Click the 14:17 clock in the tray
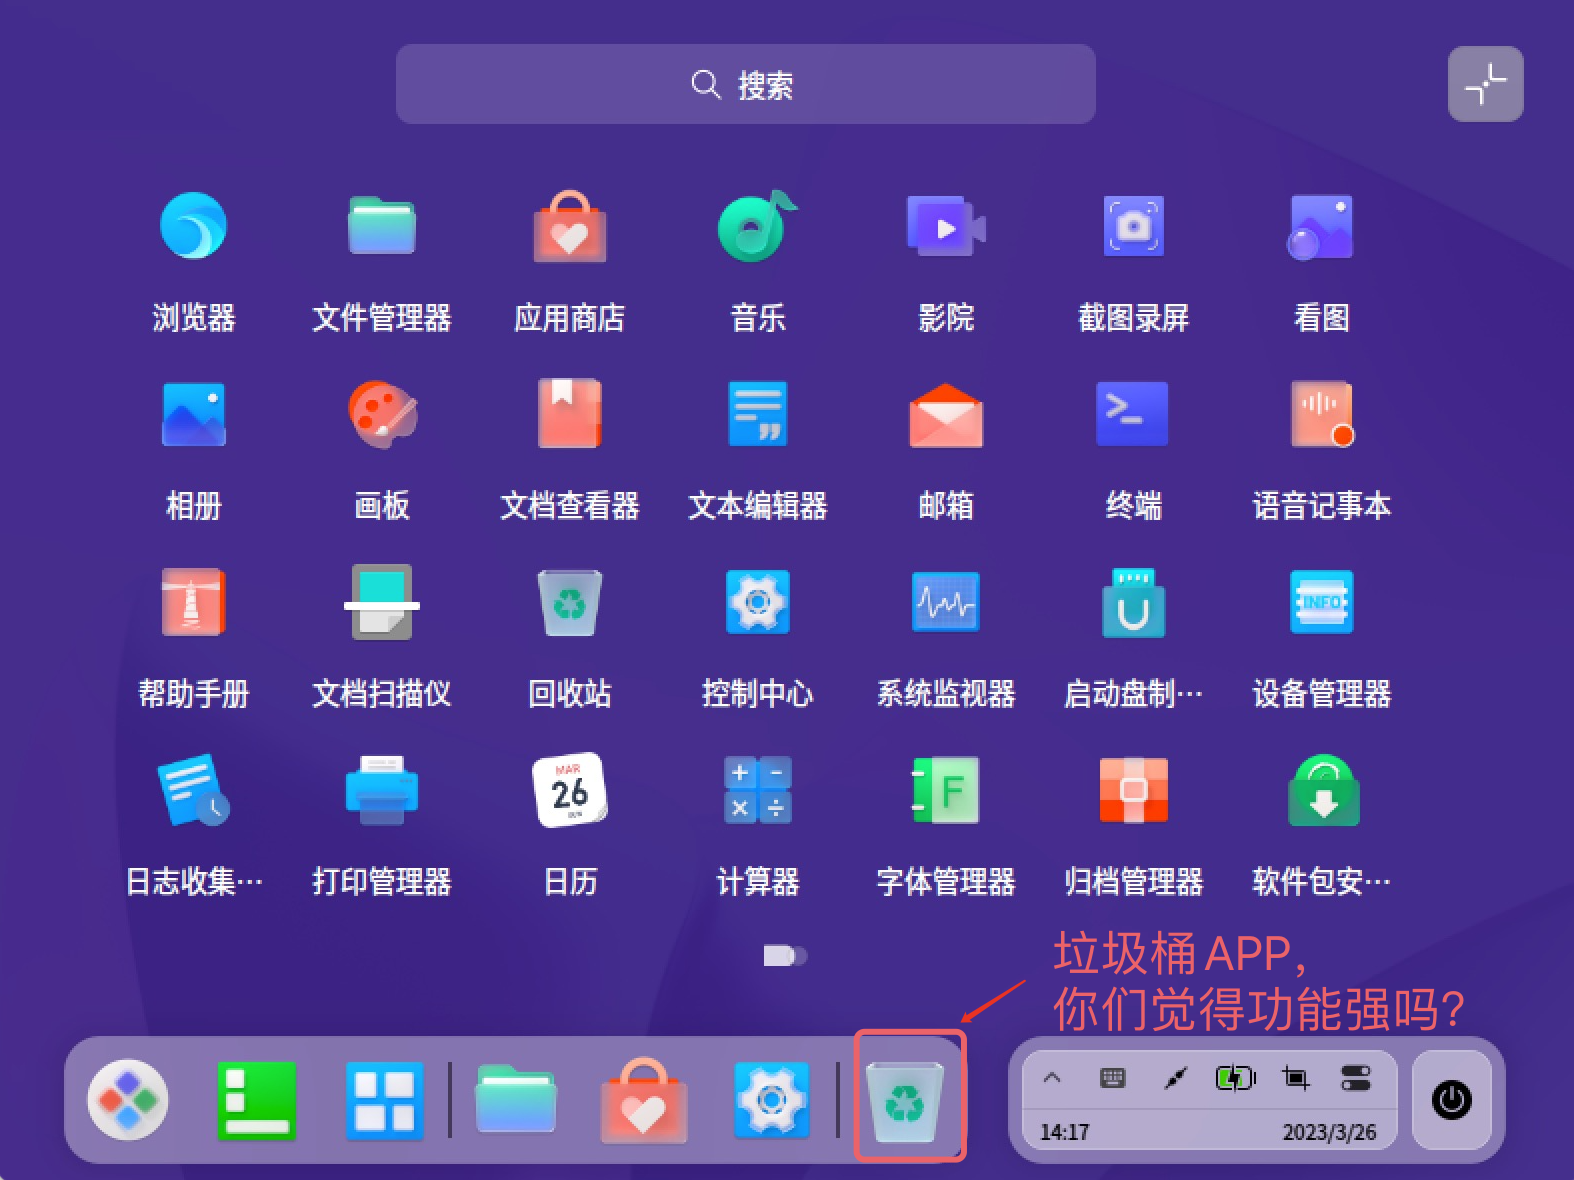1574x1180 pixels. 1064,1132
